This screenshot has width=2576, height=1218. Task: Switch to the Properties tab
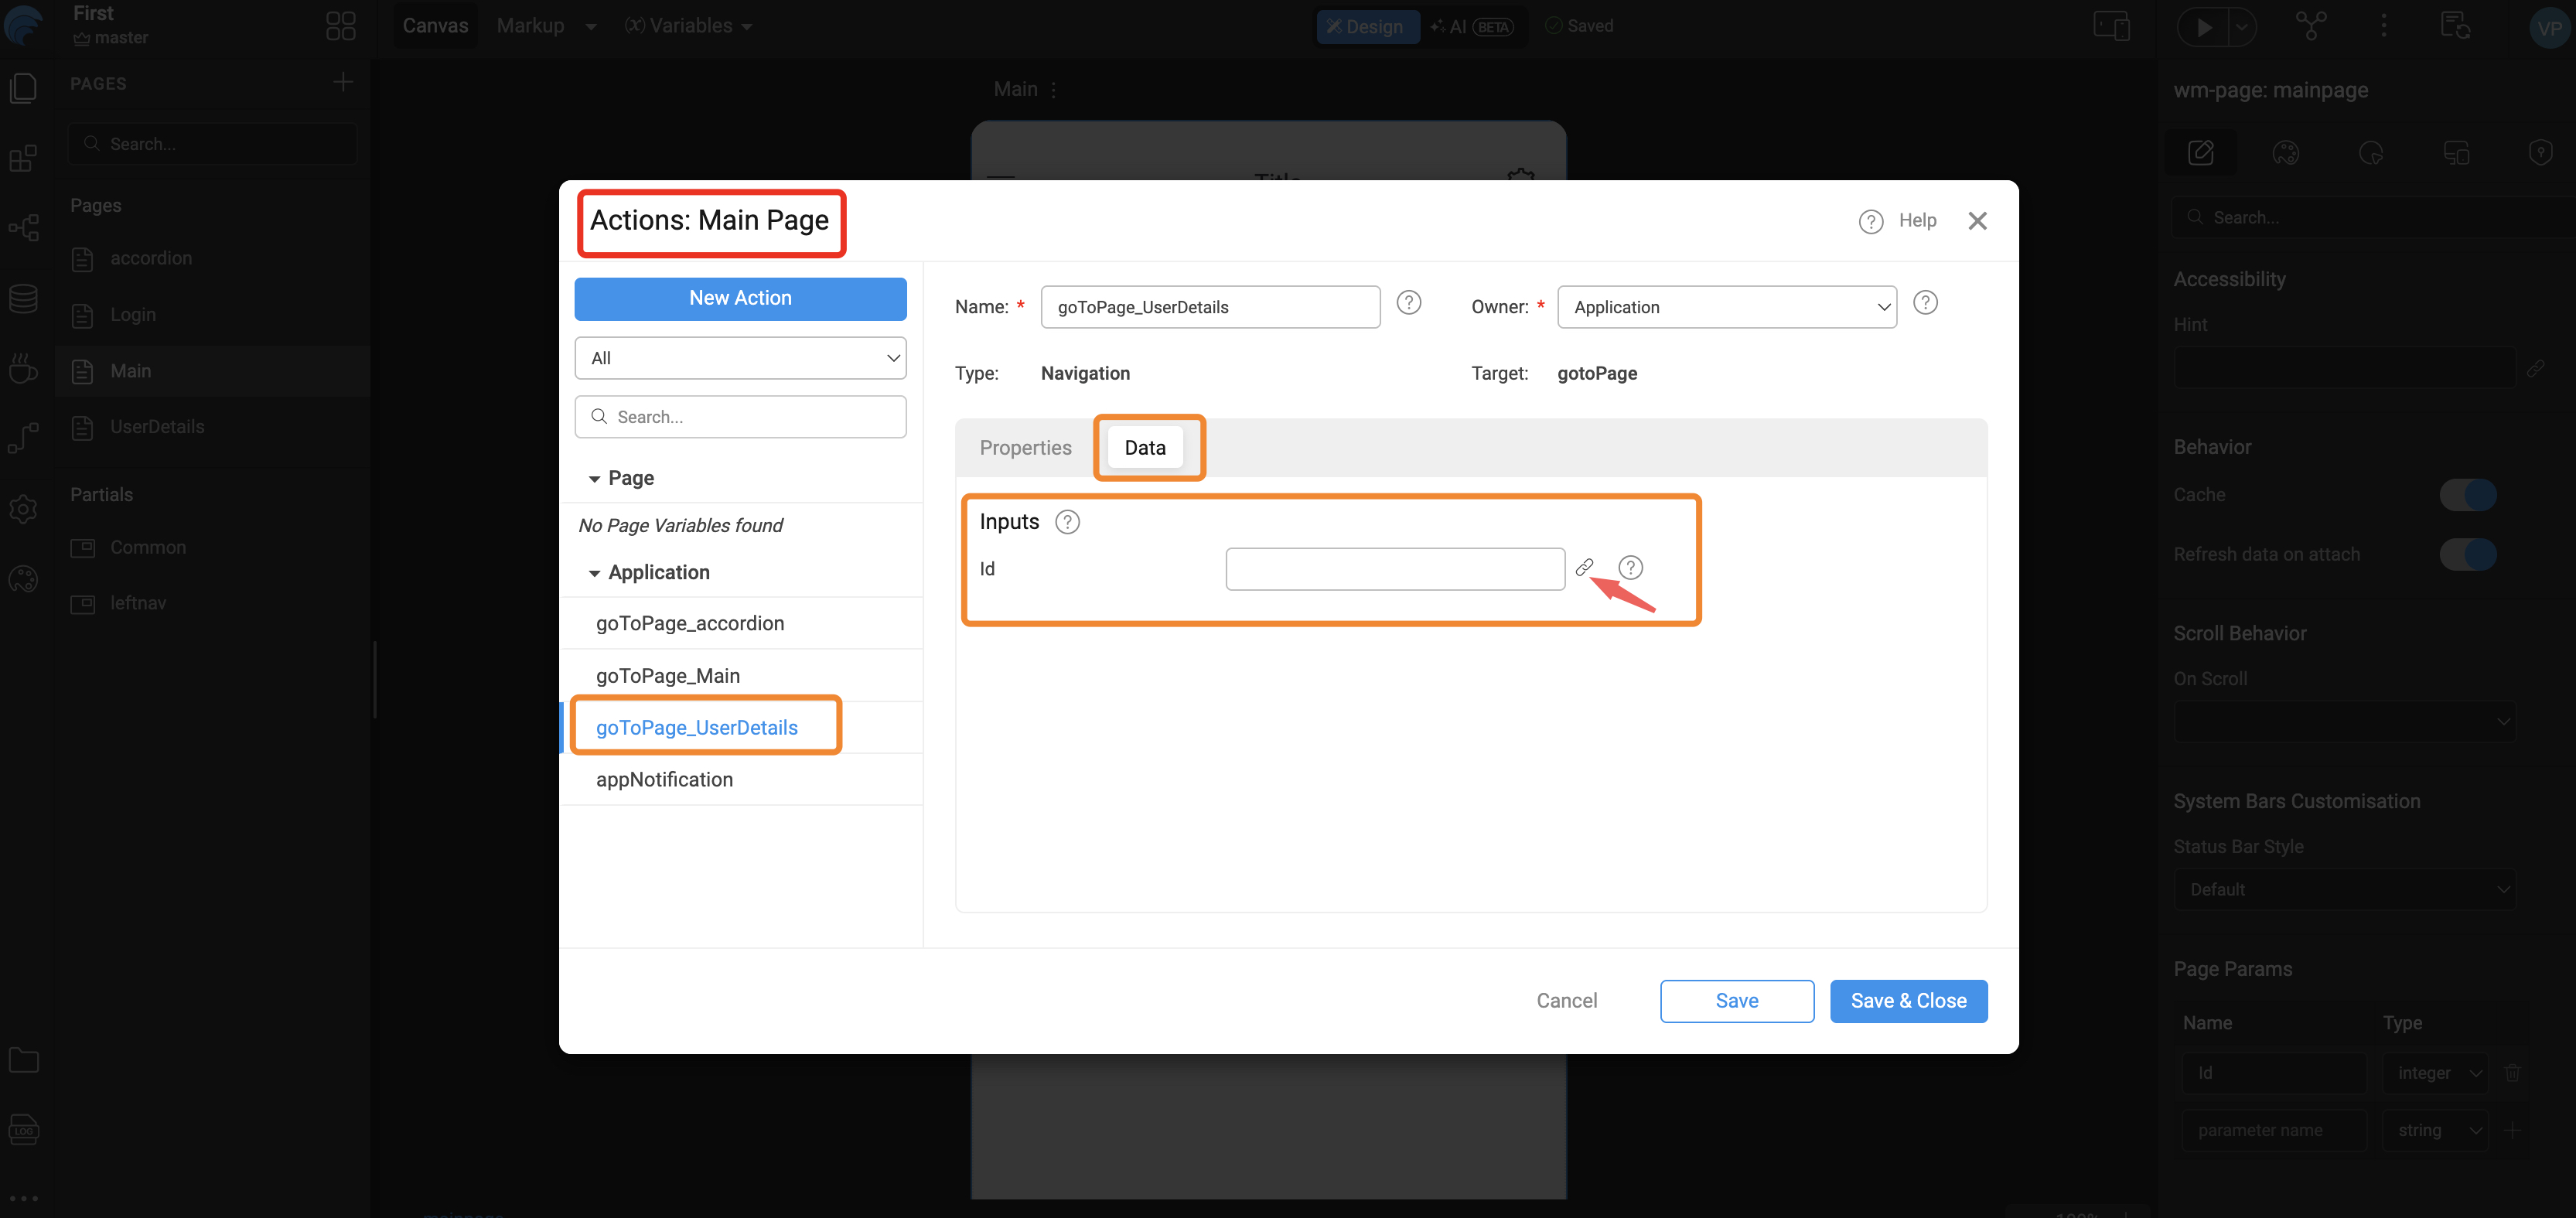coord(1025,448)
